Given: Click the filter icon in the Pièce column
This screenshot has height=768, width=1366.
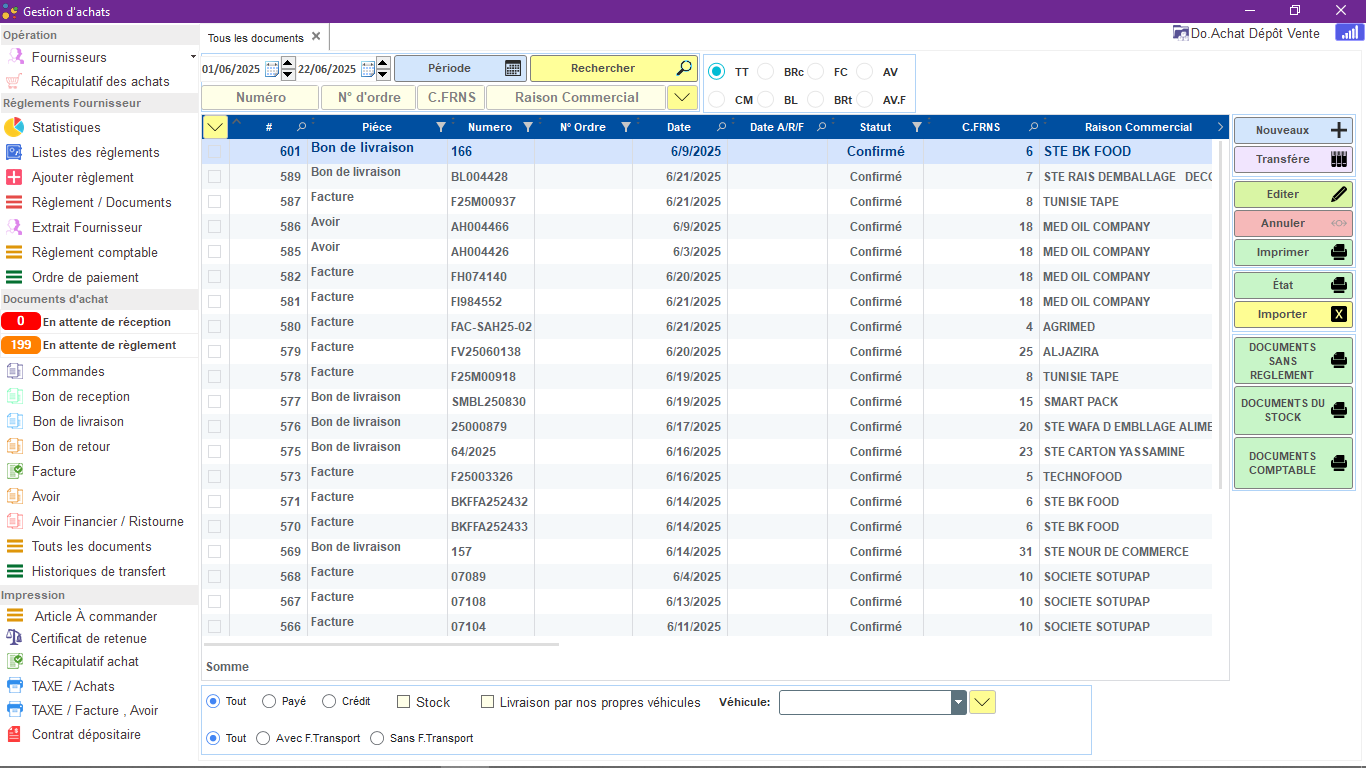Looking at the screenshot, I should 441,127.
